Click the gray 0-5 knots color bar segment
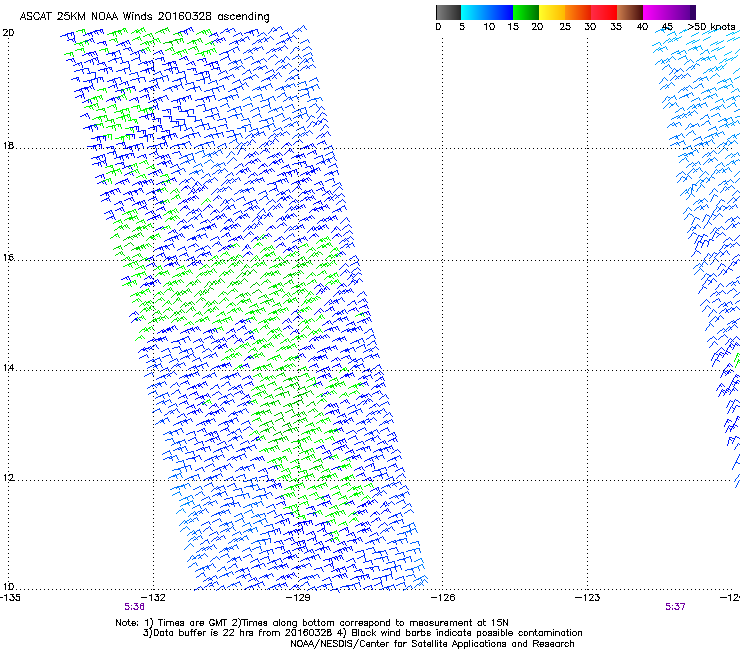 (x=448, y=12)
